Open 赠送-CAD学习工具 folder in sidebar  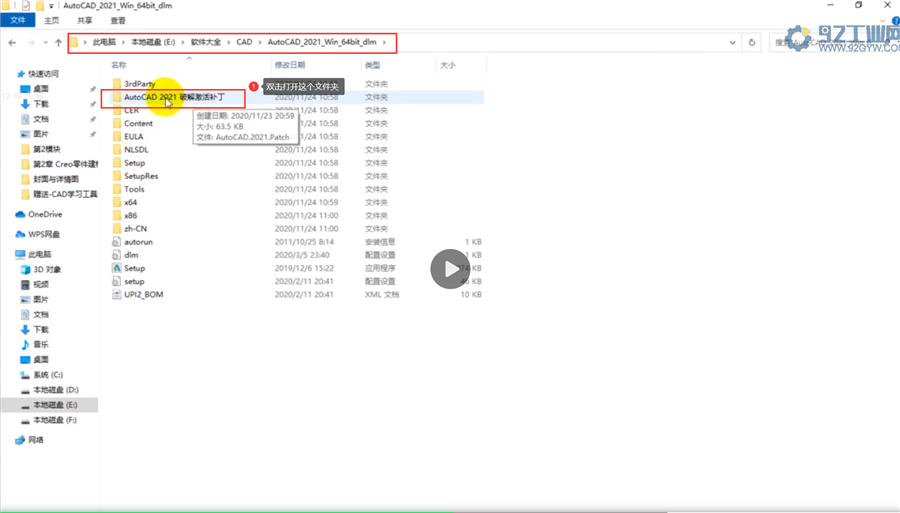pyautogui.click(x=65, y=194)
